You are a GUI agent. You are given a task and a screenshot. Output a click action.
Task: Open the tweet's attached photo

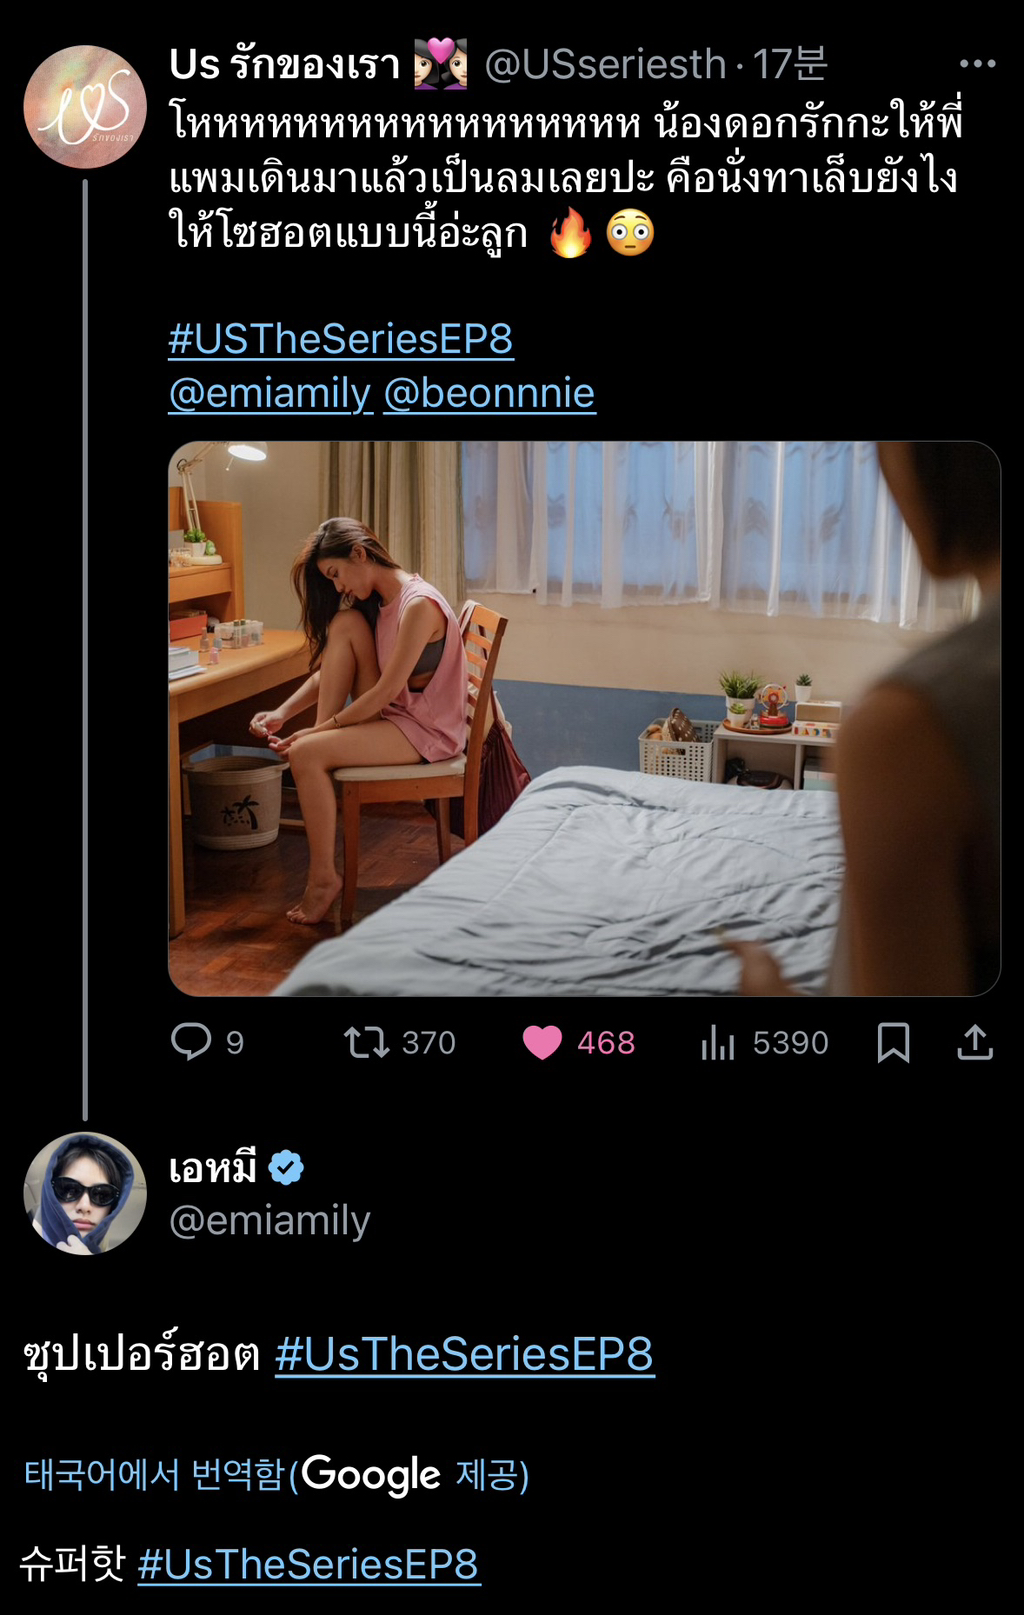point(584,718)
